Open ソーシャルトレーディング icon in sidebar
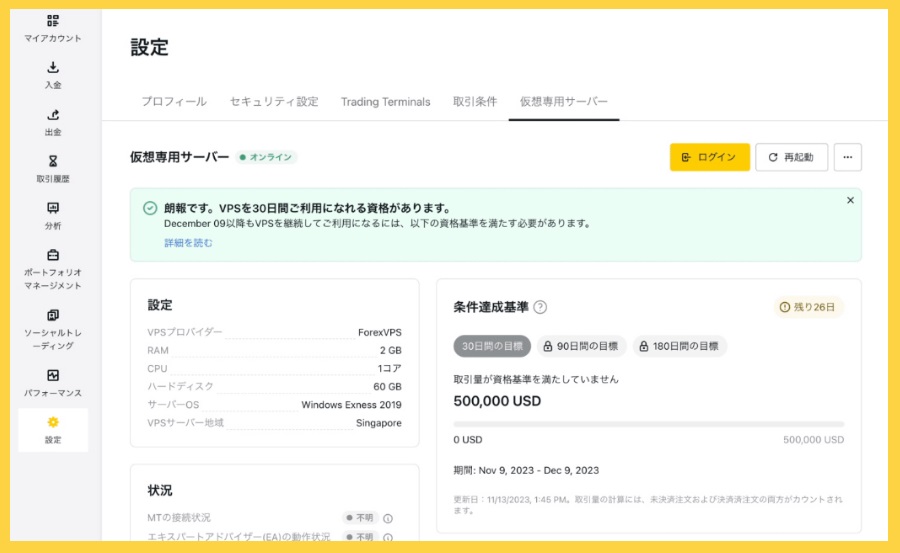900x553 pixels. pos(53,315)
